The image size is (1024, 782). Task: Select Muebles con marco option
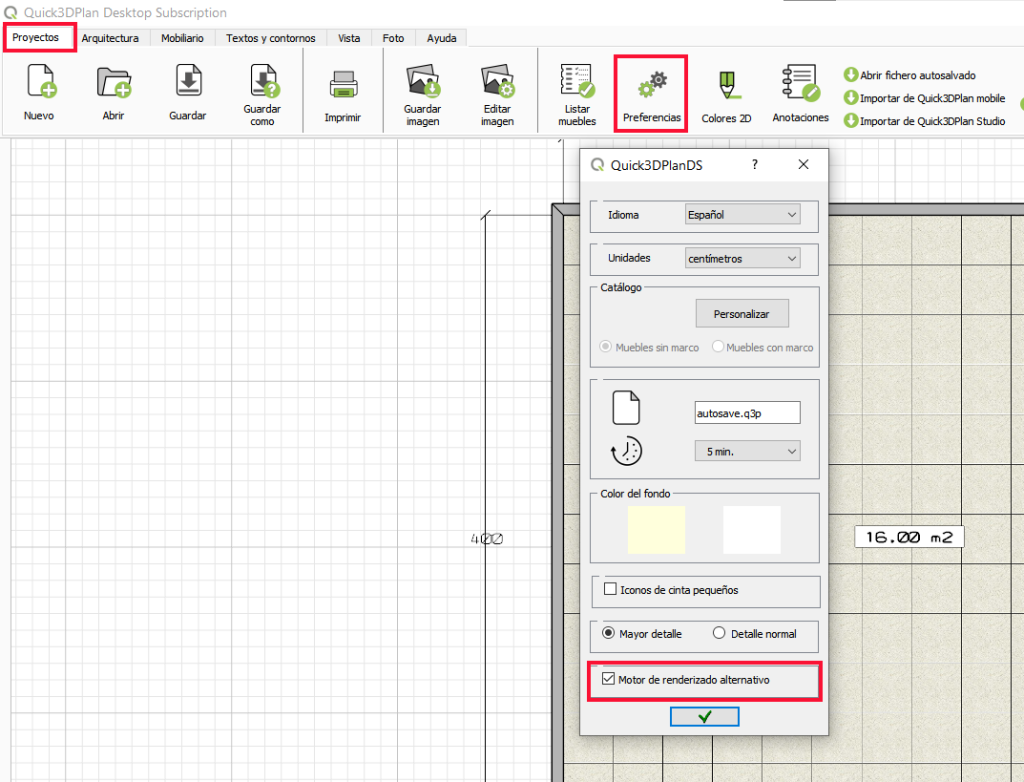click(x=763, y=347)
